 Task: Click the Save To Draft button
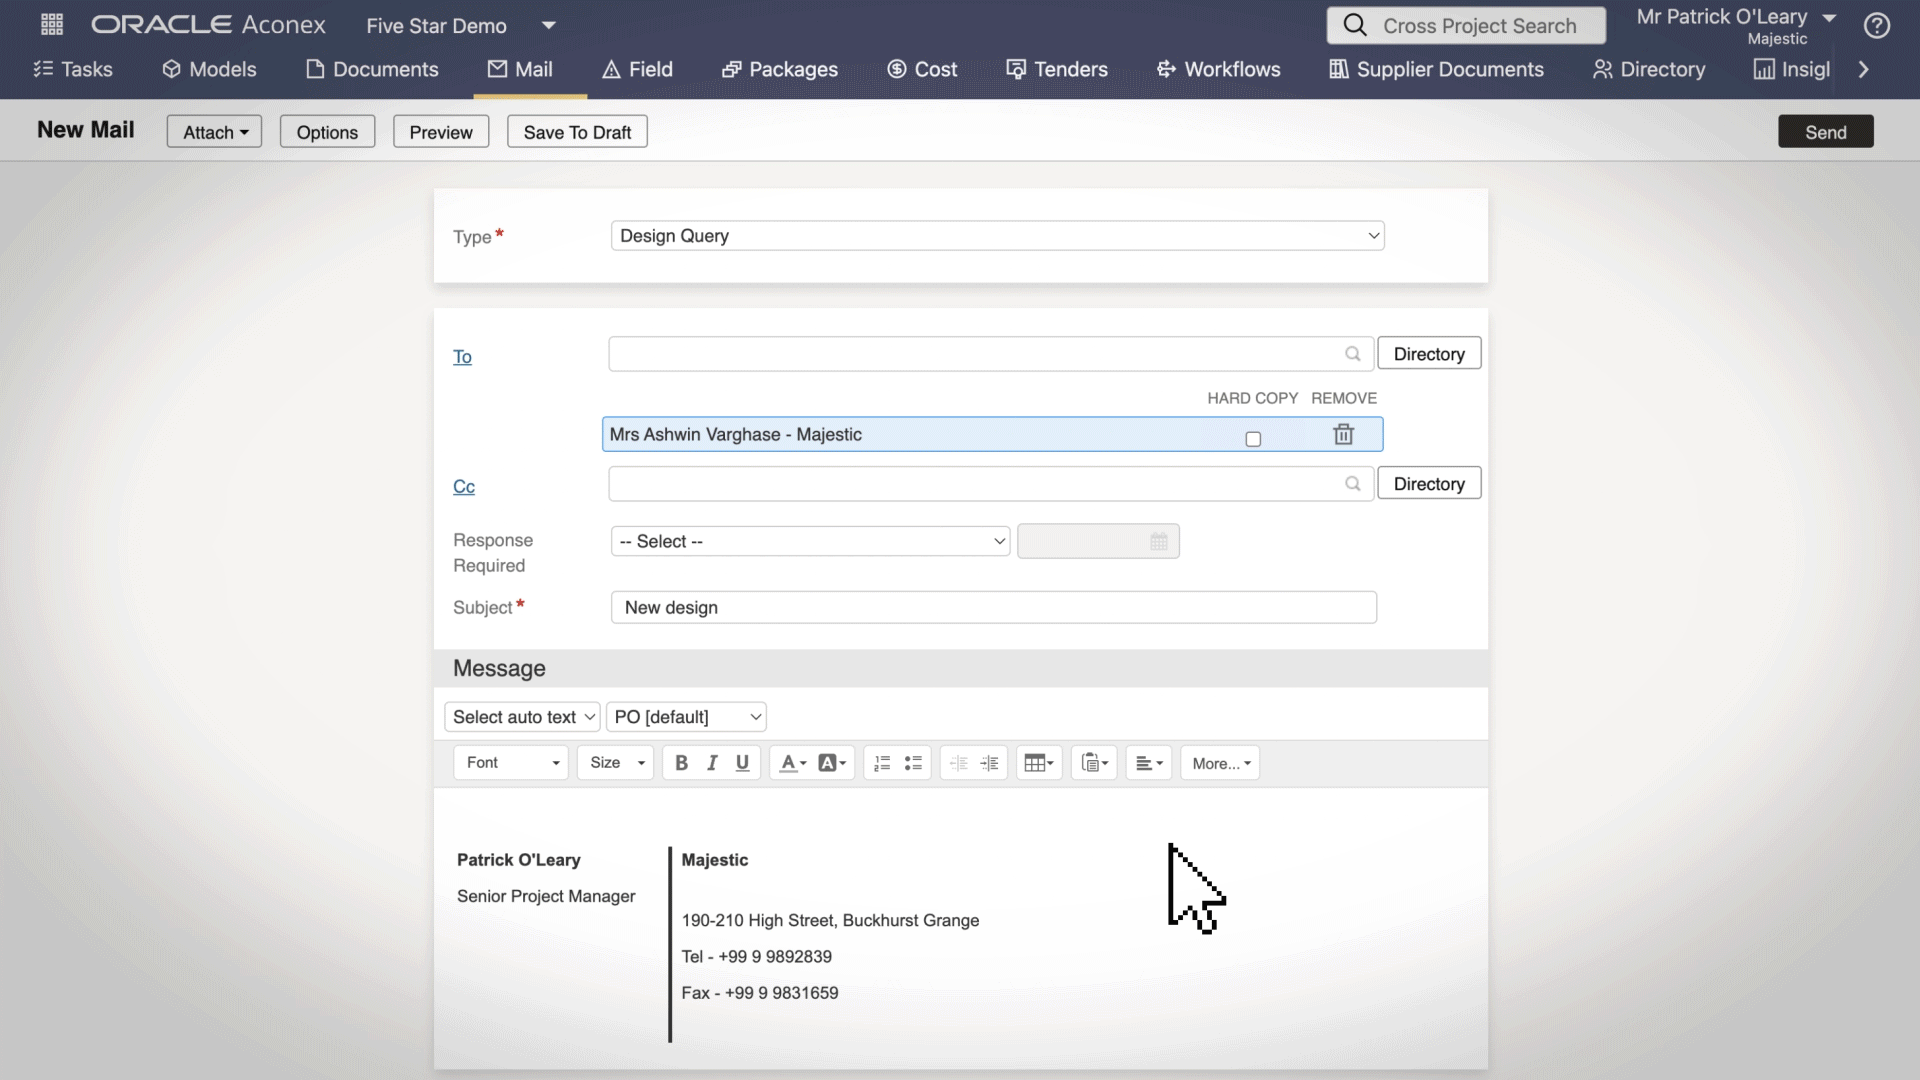click(577, 132)
